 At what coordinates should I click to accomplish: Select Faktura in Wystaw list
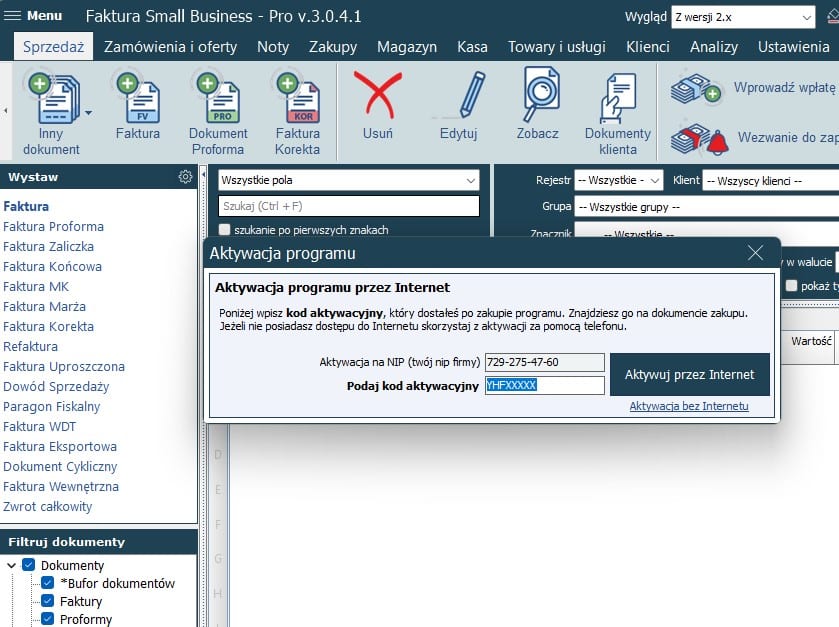26,207
